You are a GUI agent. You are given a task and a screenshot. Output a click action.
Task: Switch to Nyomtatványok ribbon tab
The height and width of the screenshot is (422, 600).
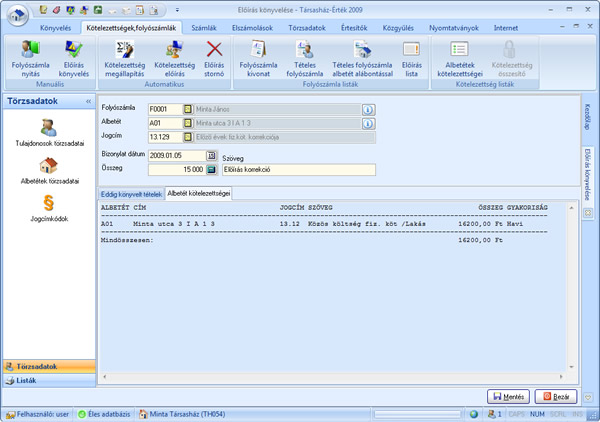coord(453,28)
